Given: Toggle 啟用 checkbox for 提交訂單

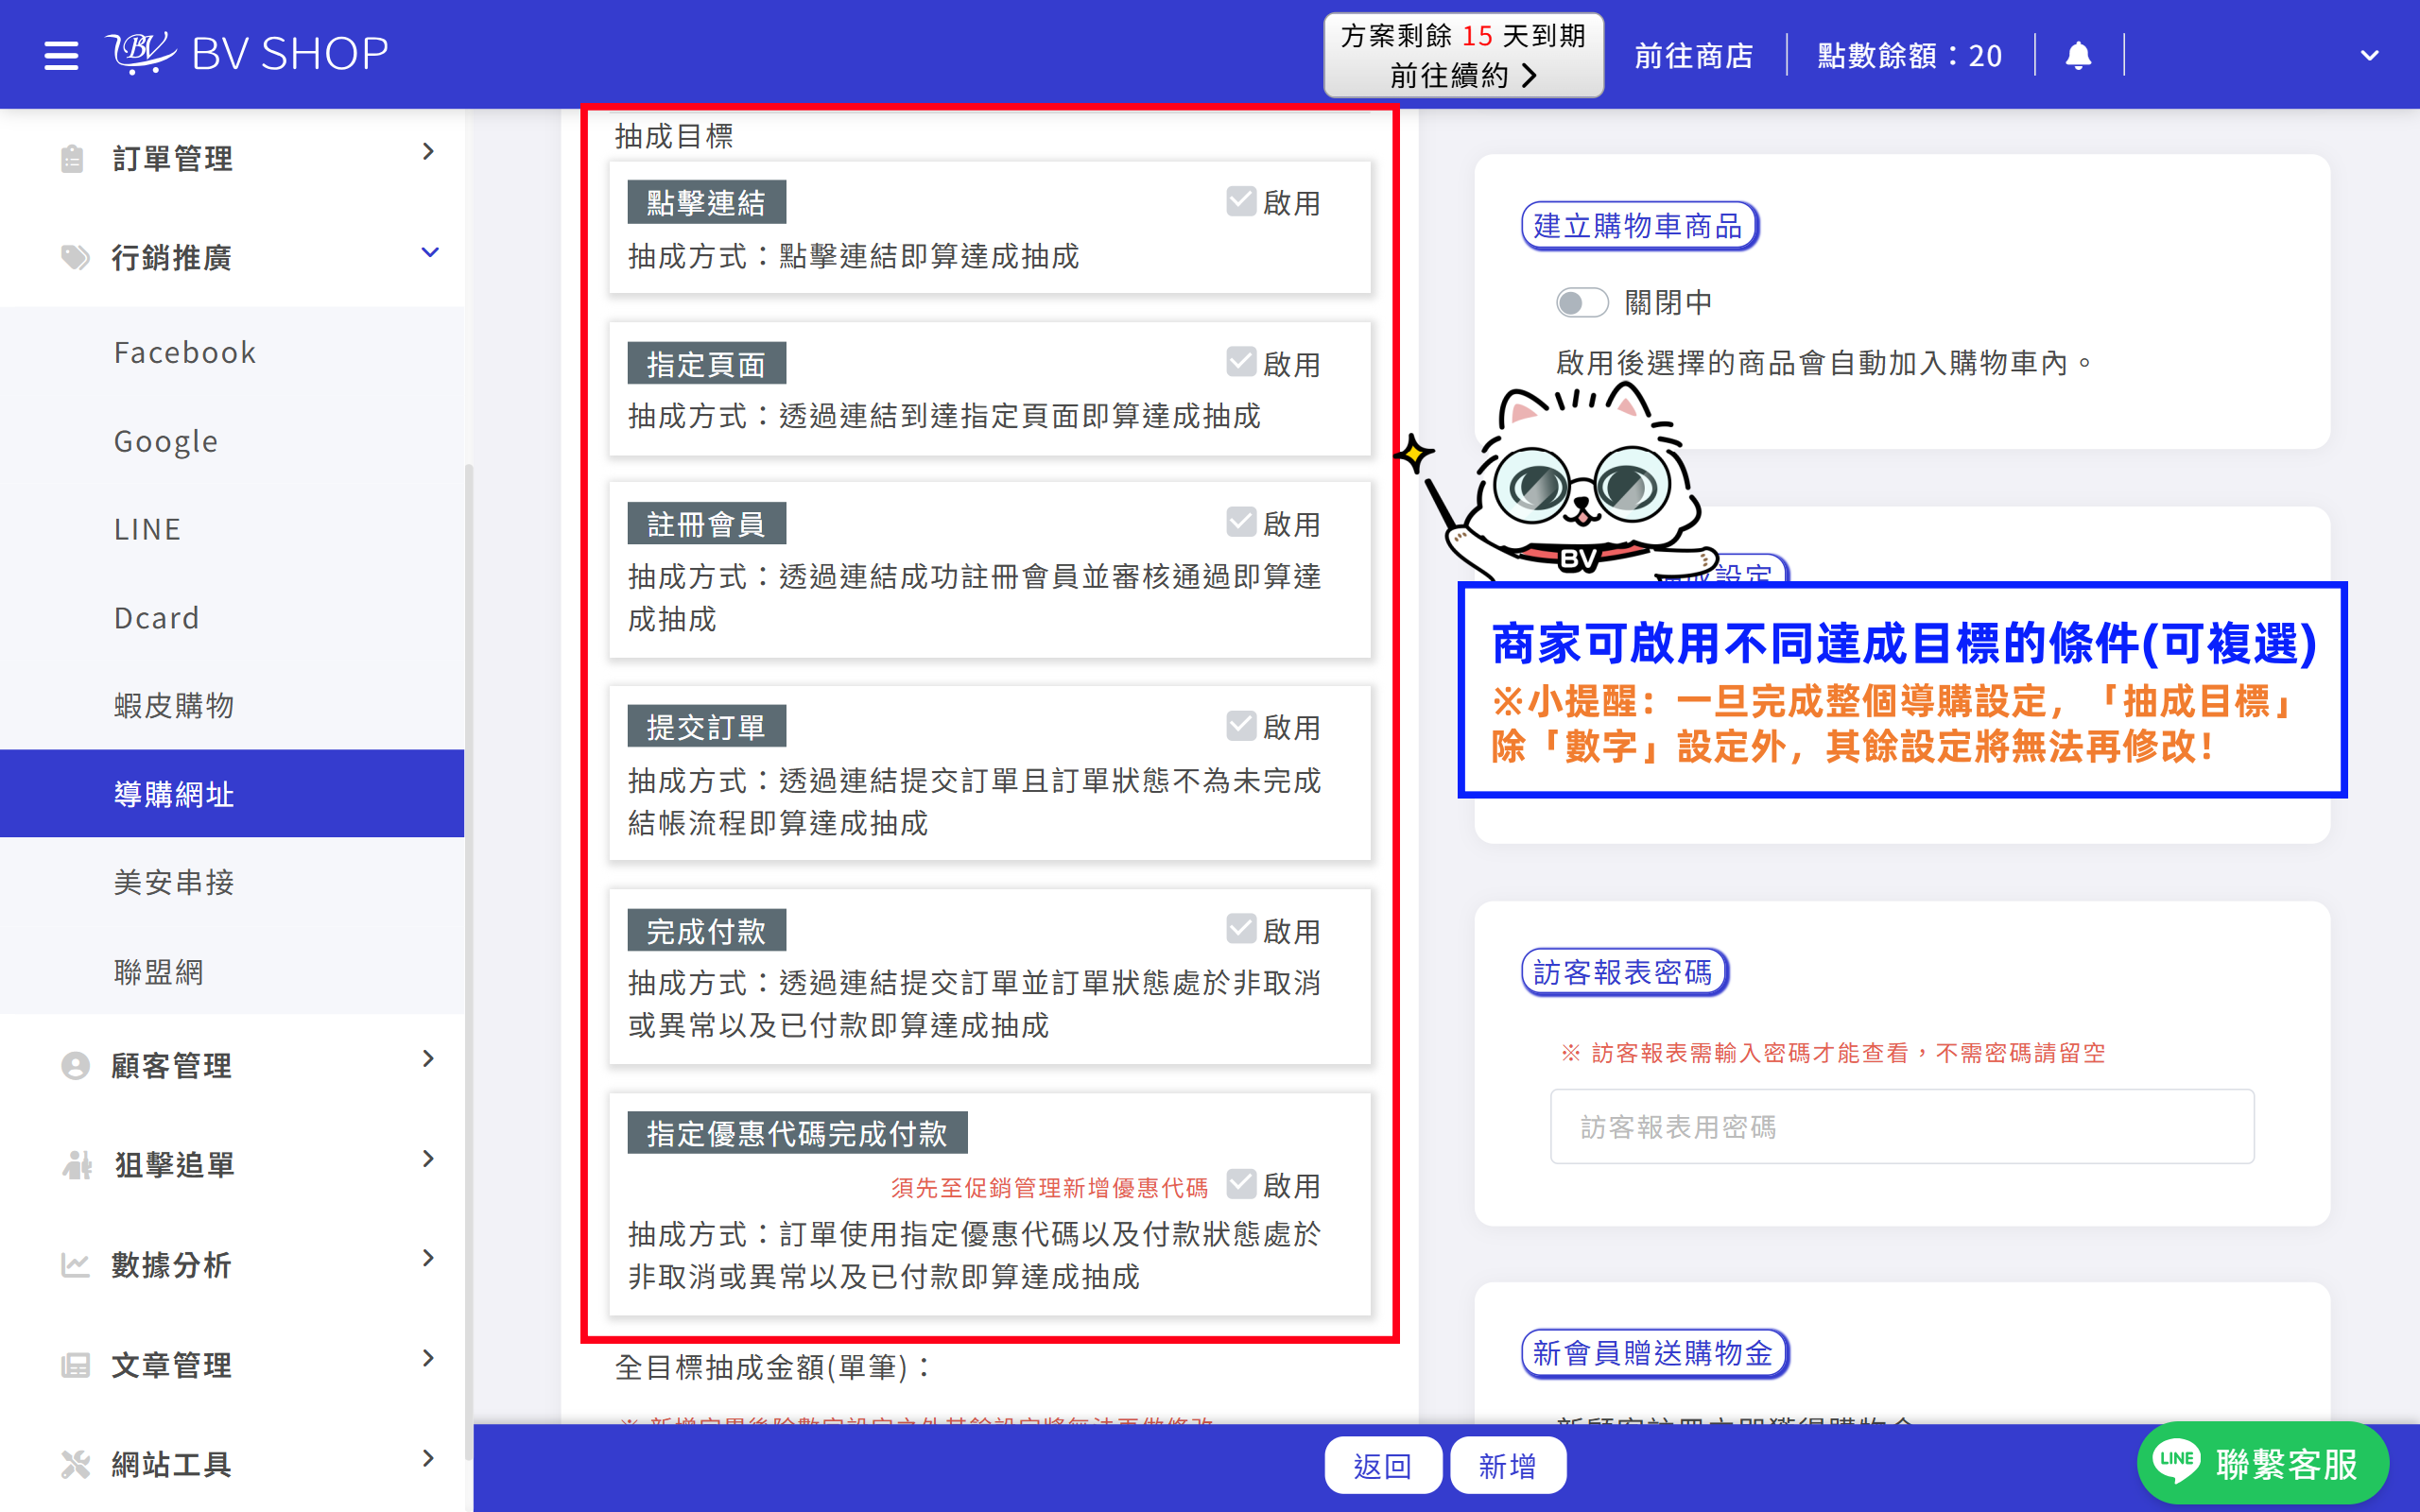Looking at the screenshot, I should [x=1241, y=725].
